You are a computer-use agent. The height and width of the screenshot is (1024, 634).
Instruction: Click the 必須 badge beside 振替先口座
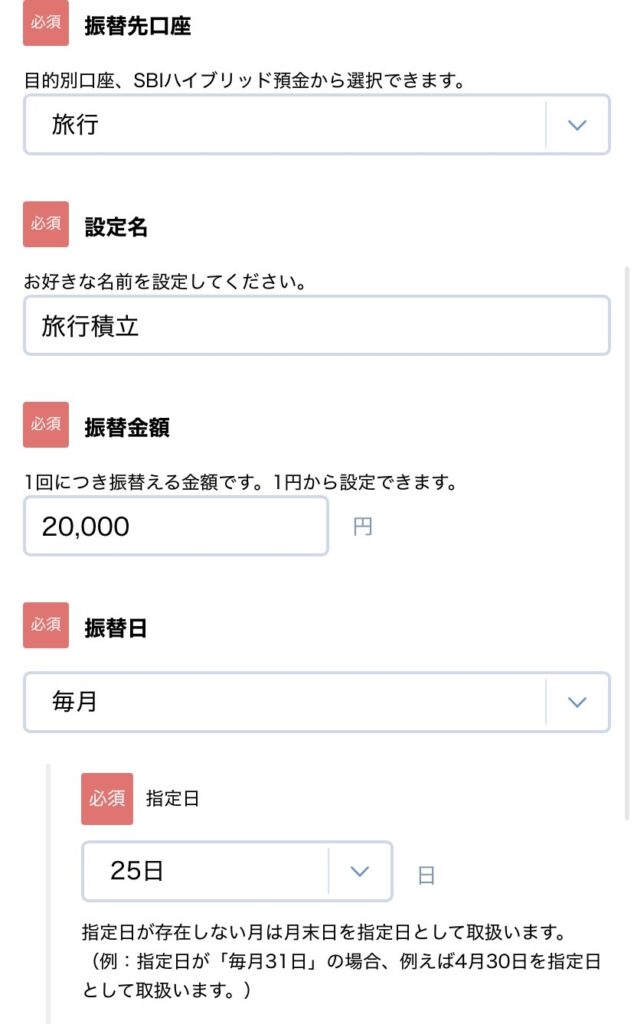pos(46,24)
